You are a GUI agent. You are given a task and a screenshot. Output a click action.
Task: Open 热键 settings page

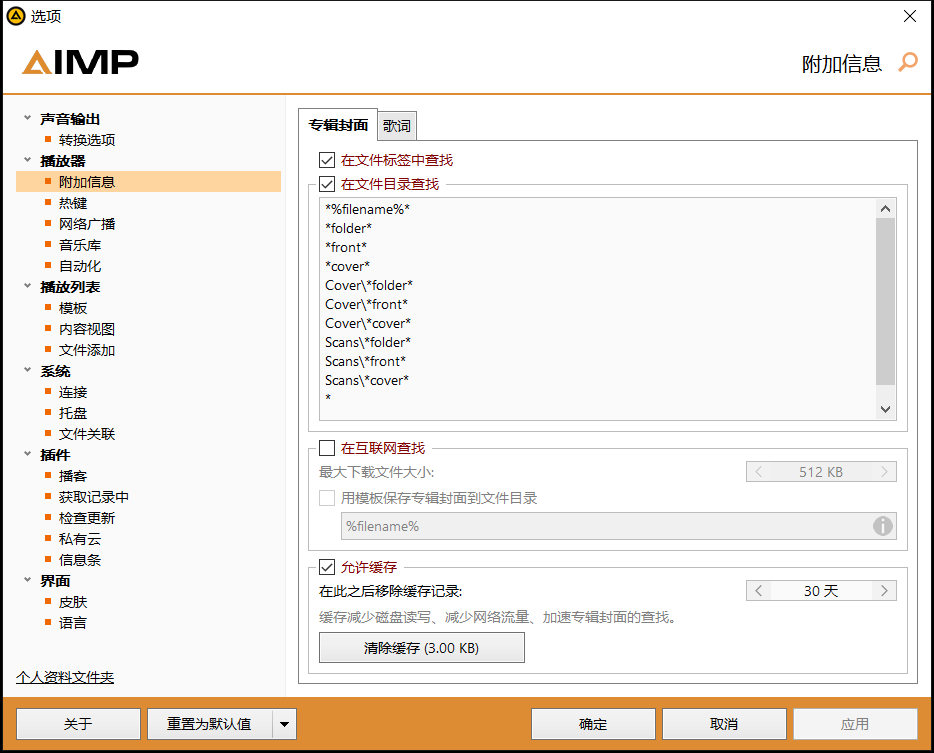tap(73, 203)
